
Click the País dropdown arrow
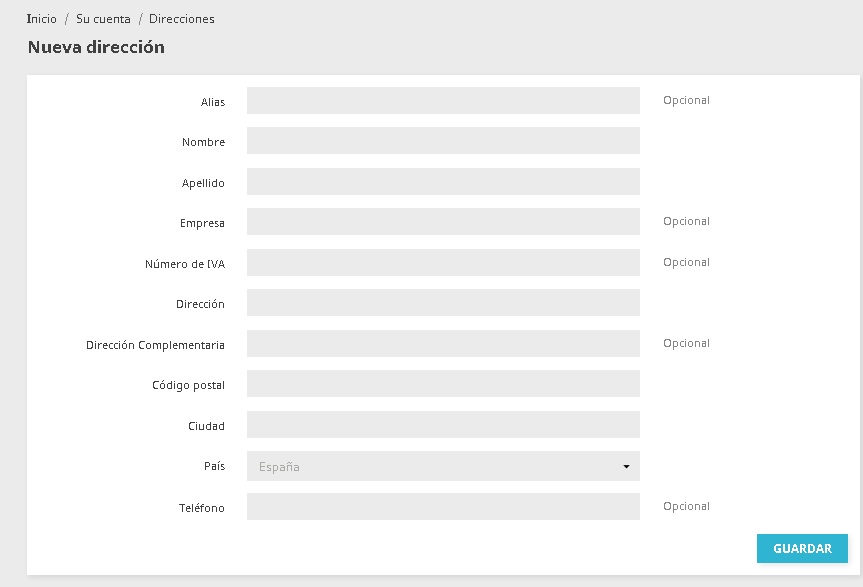(626, 467)
